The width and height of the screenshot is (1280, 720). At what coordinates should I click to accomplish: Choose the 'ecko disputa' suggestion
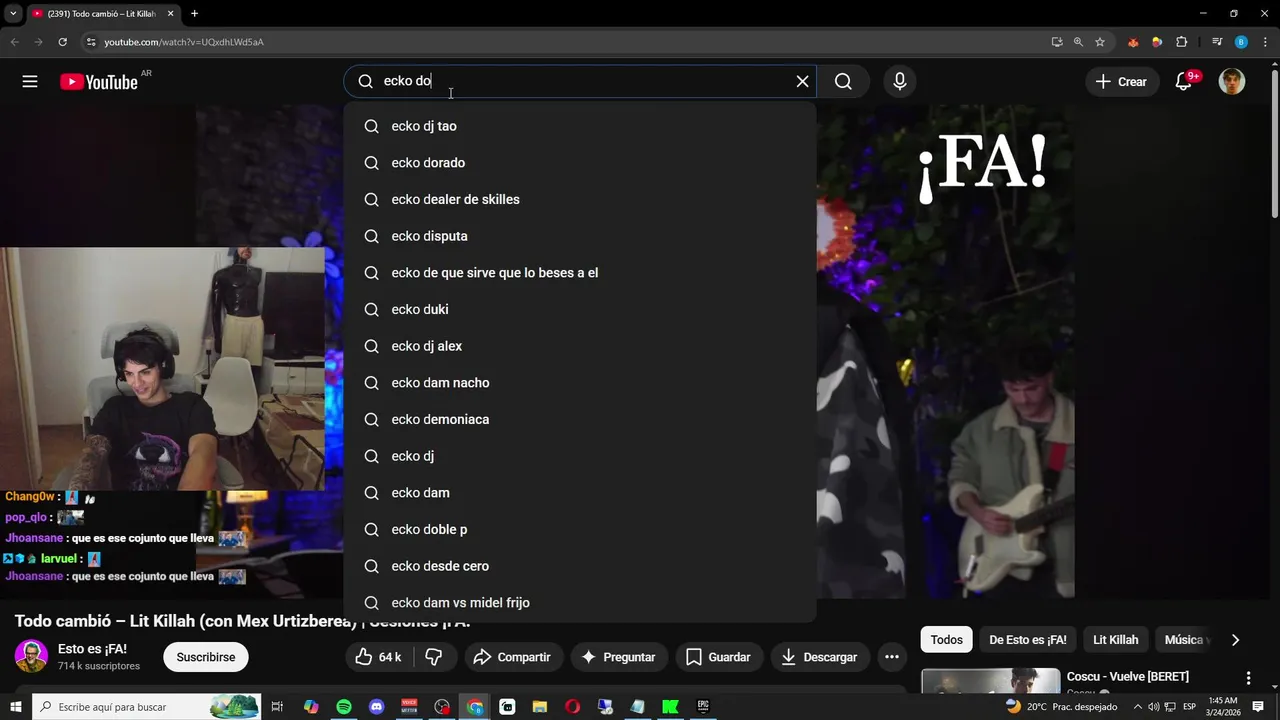580,236
